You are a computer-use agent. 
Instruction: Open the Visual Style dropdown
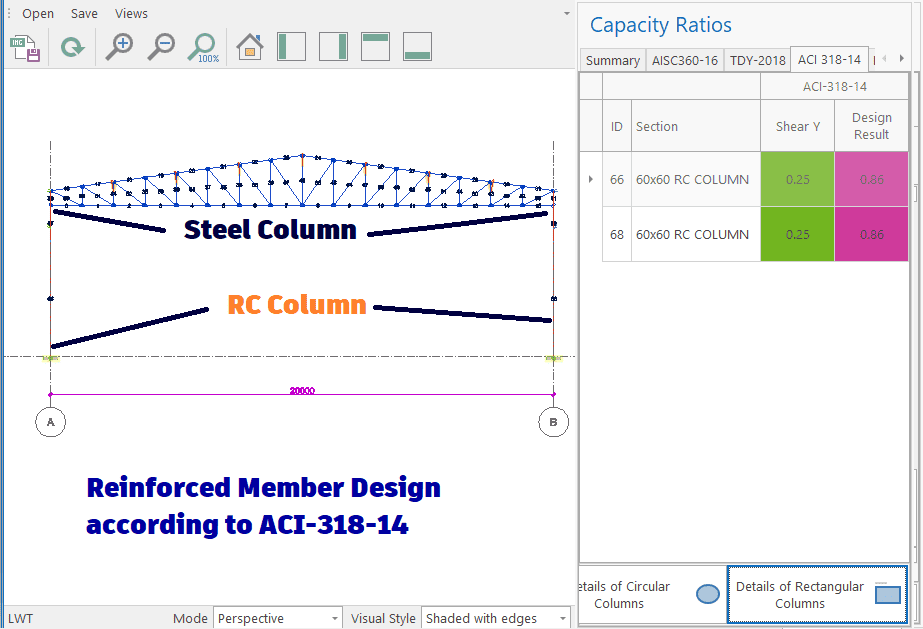coord(496,619)
